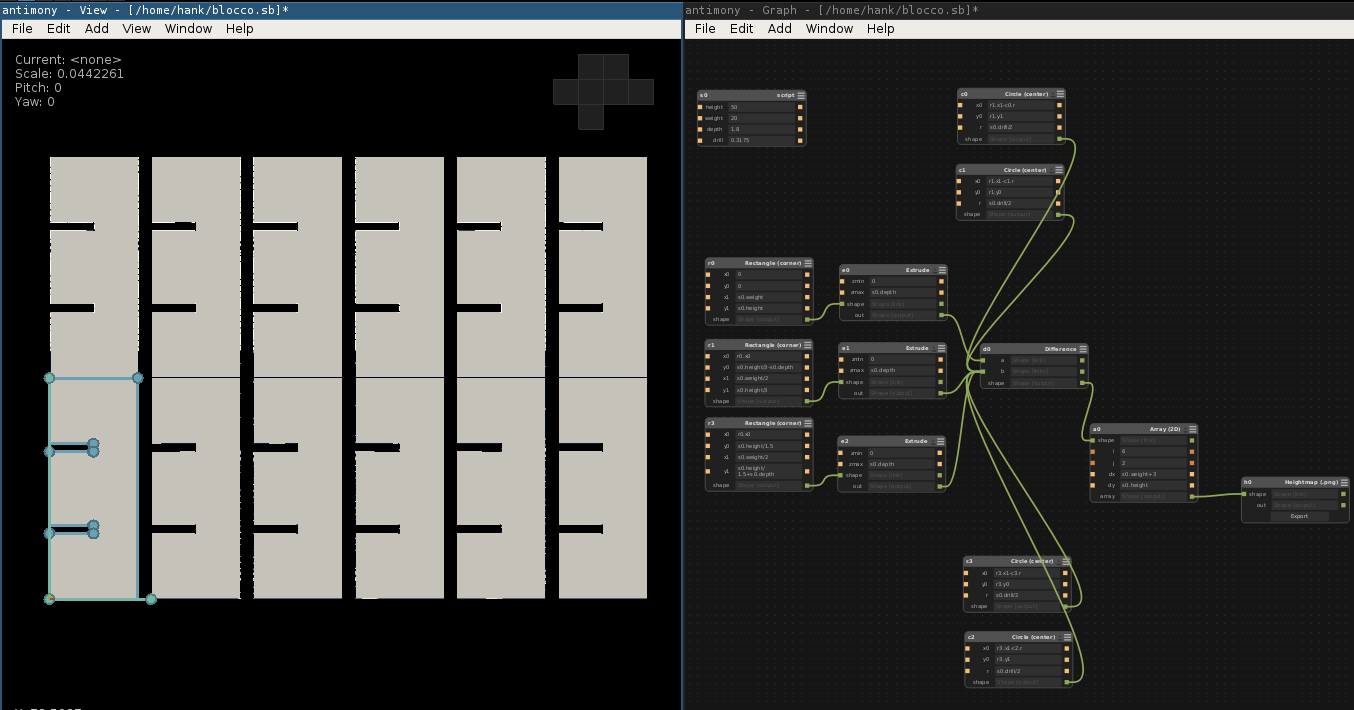
Task: Open File menu in View window
Action: pyautogui.click(x=22, y=28)
